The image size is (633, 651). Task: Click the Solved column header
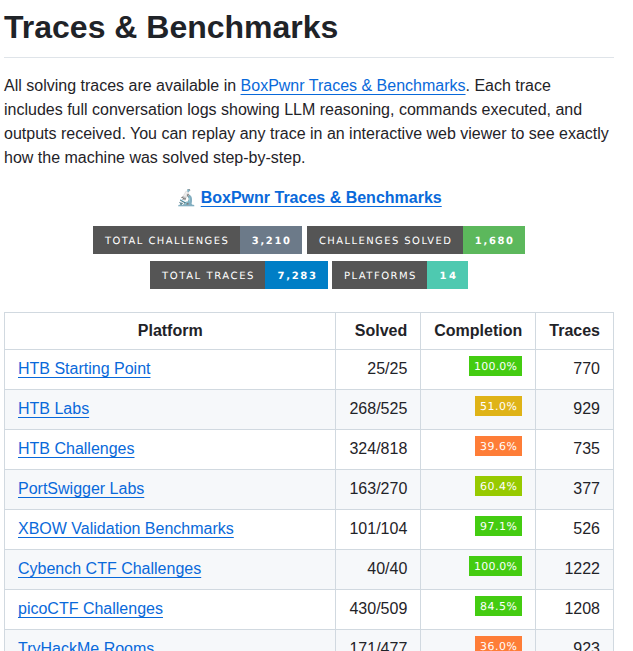(x=378, y=331)
